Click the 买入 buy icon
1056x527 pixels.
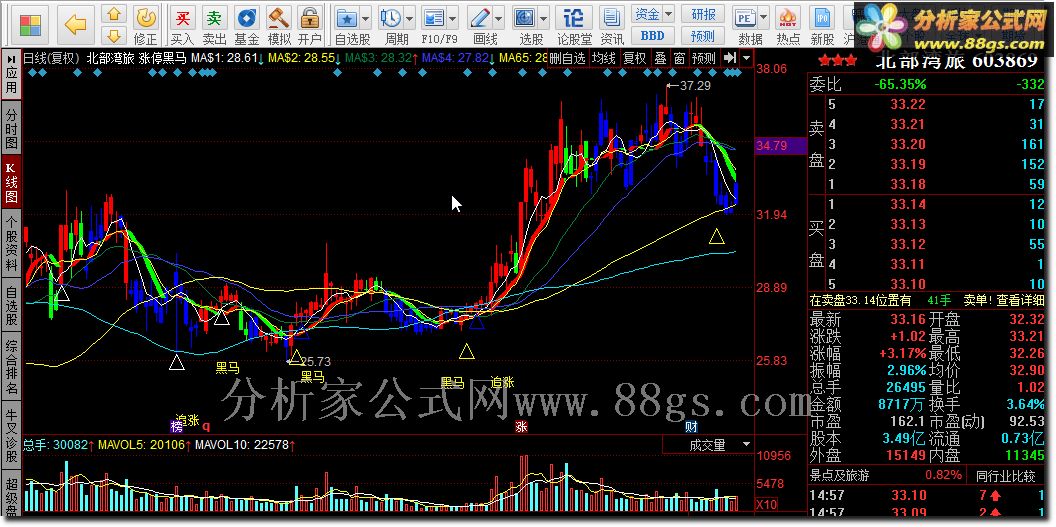[182, 25]
